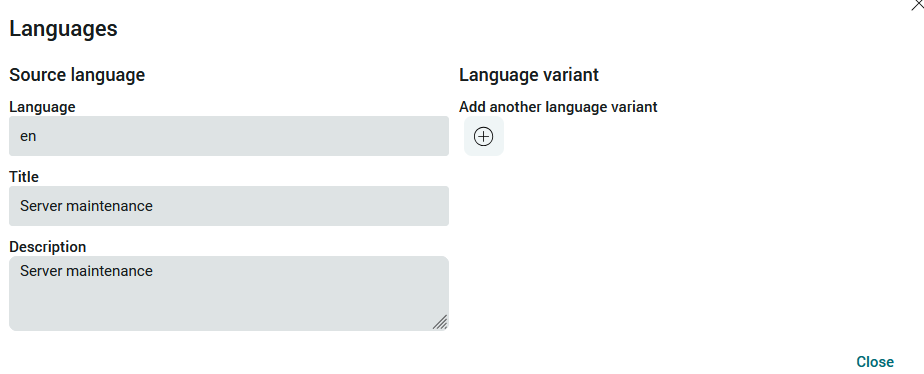The width and height of the screenshot is (924, 374).
Task: Click the Description text area resize handle
Action: click(x=440, y=322)
